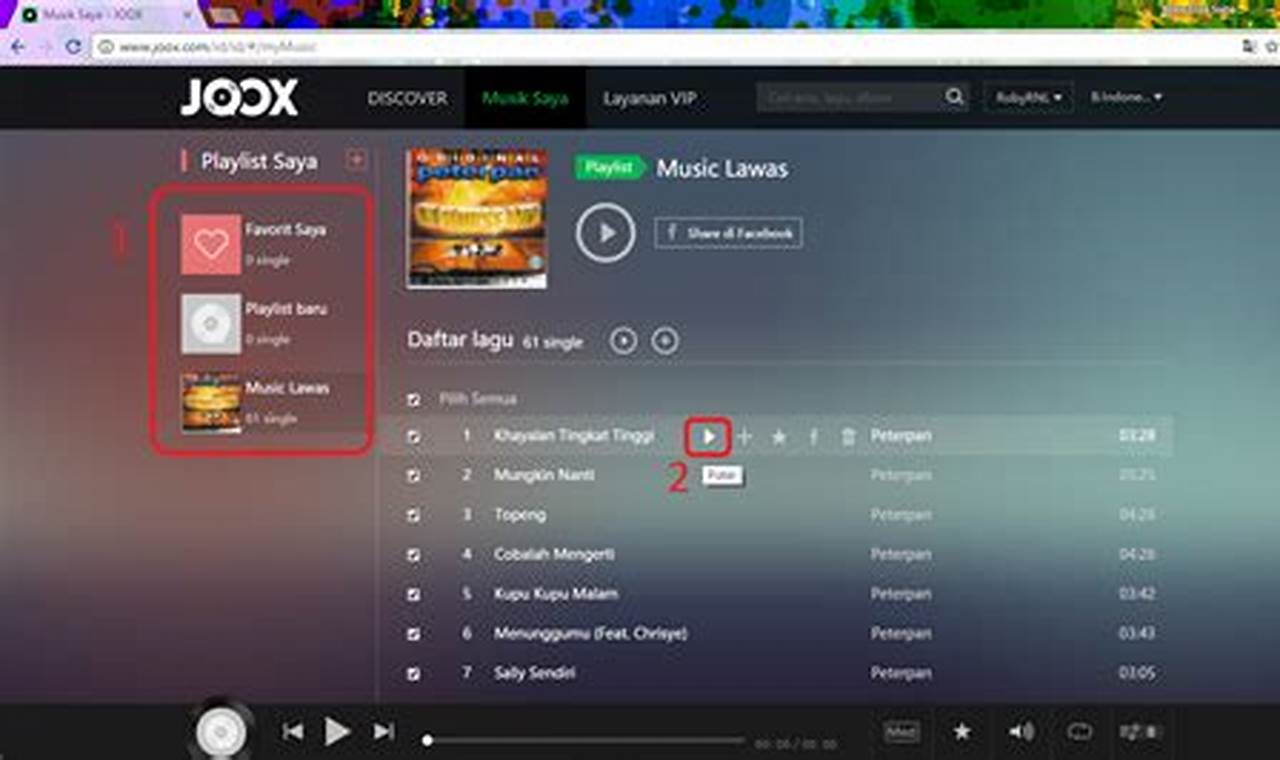1280x760 pixels.
Task: Click the song title Mungkin Nanti
Action: click(x=544, y=475)
